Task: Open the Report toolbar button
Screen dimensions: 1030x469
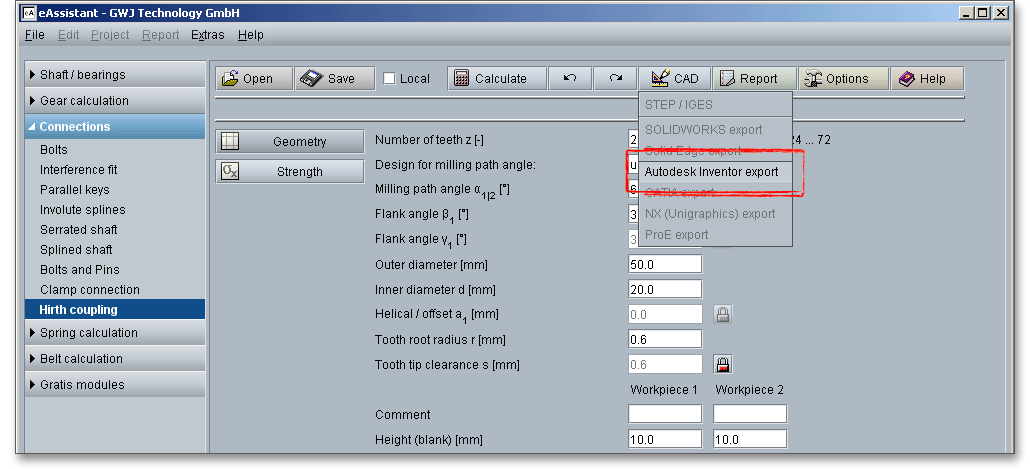Action: coord(753,79)
